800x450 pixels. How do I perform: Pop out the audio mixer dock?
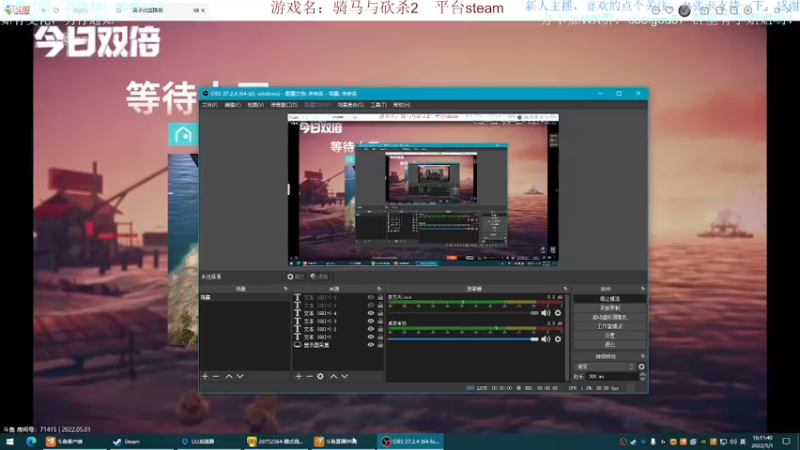coord(565,289)
